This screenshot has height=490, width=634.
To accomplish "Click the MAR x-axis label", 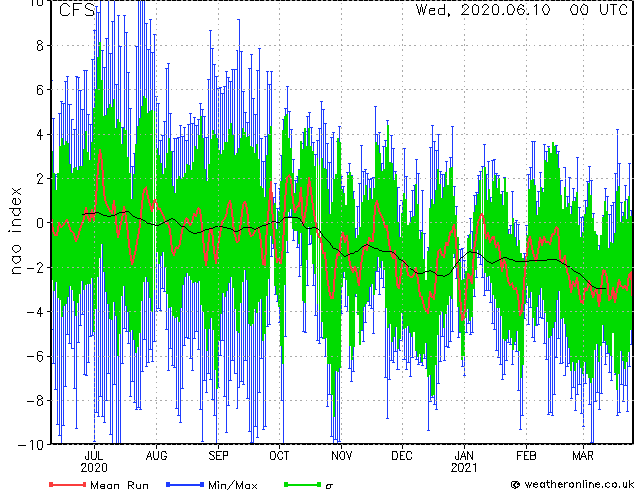I will pos(583,456).
